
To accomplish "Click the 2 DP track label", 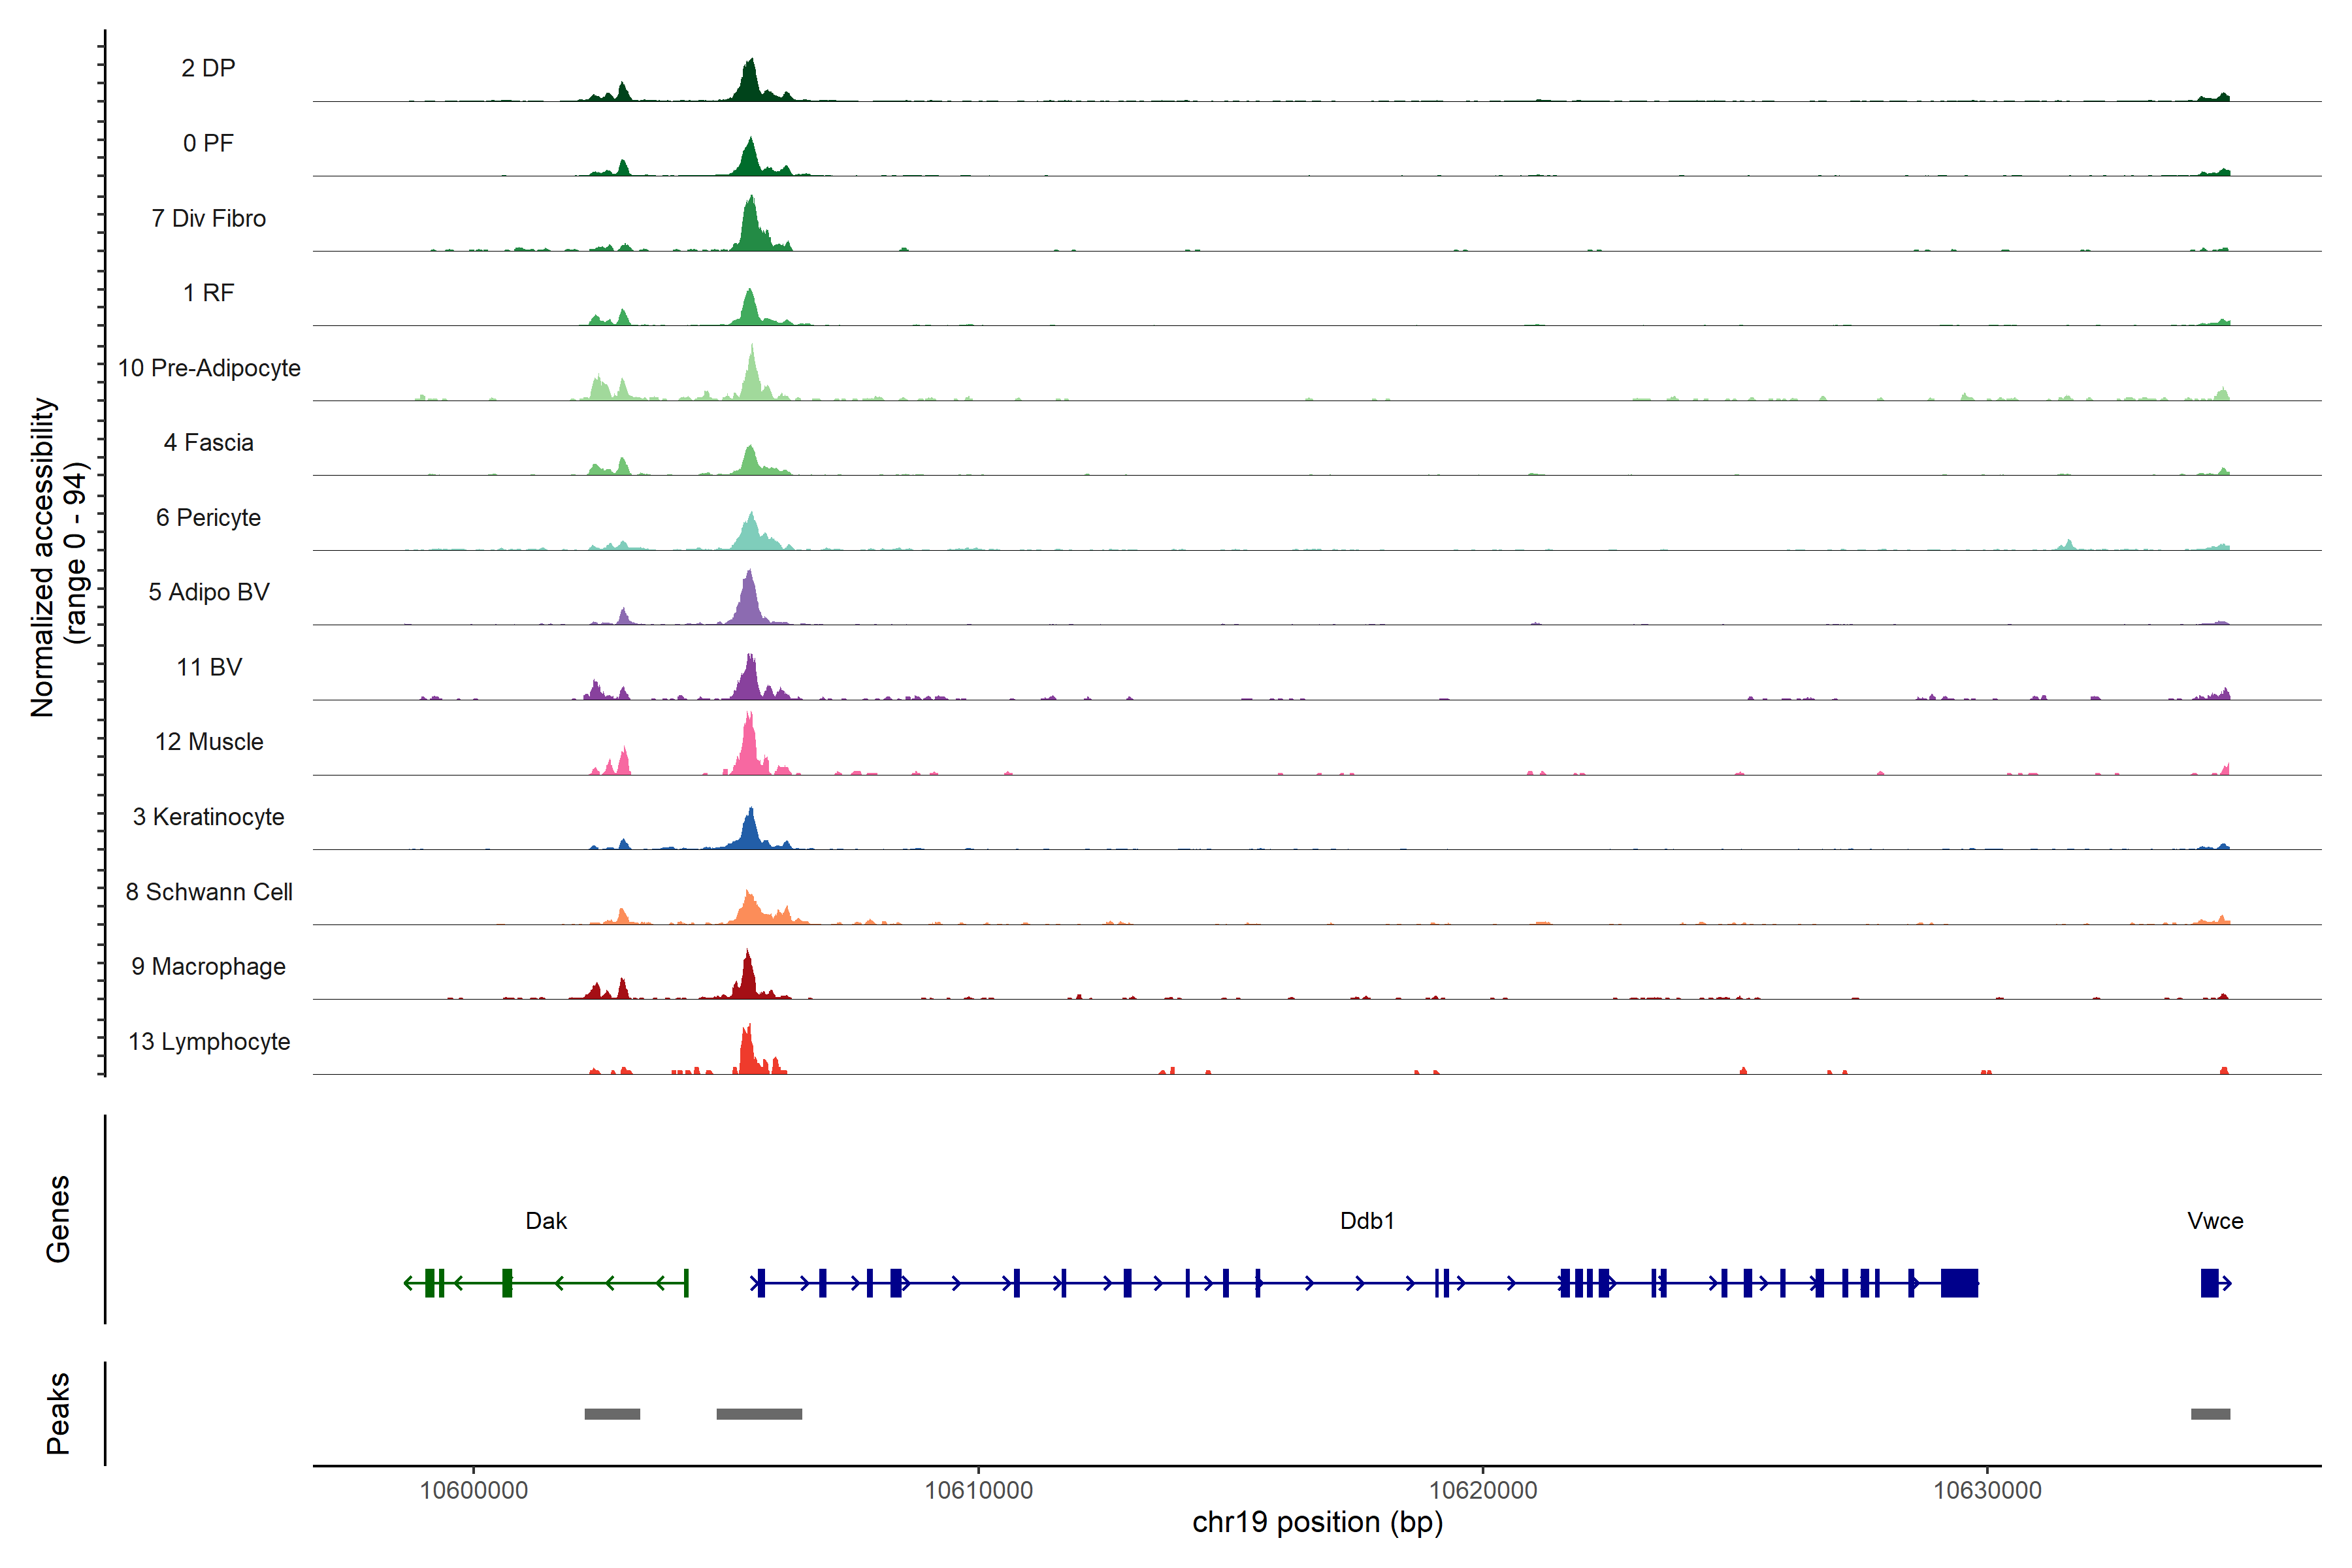I will [208, 68].
